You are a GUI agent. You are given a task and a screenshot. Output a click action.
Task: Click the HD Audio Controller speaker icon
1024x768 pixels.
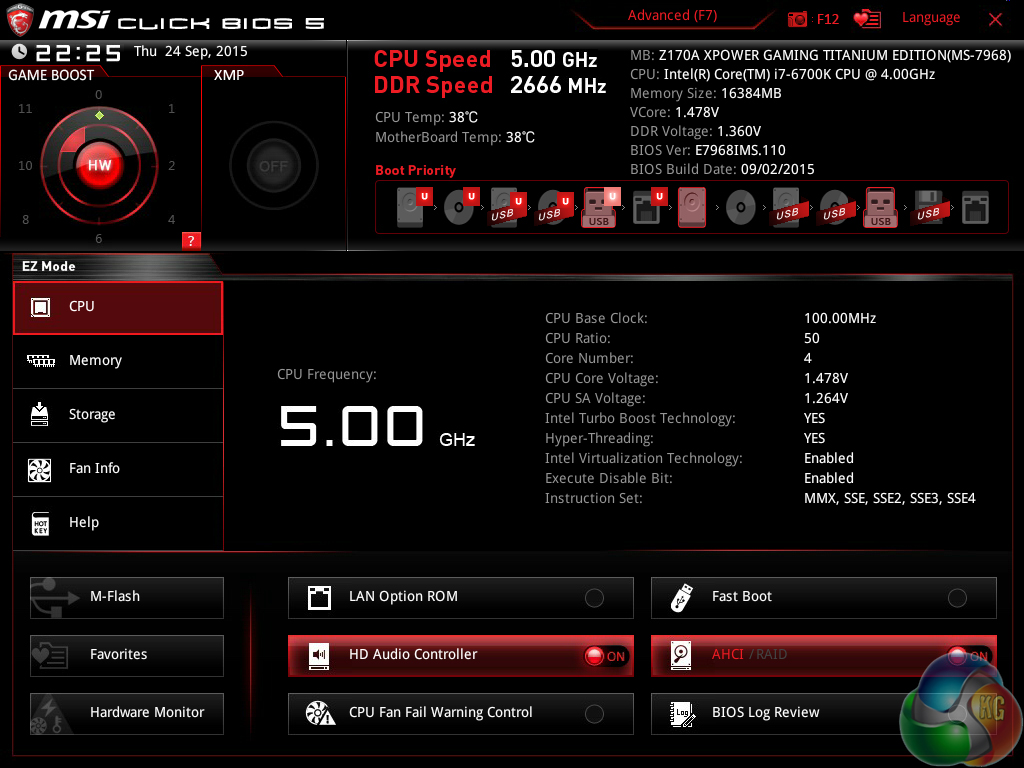coord(319,655)
